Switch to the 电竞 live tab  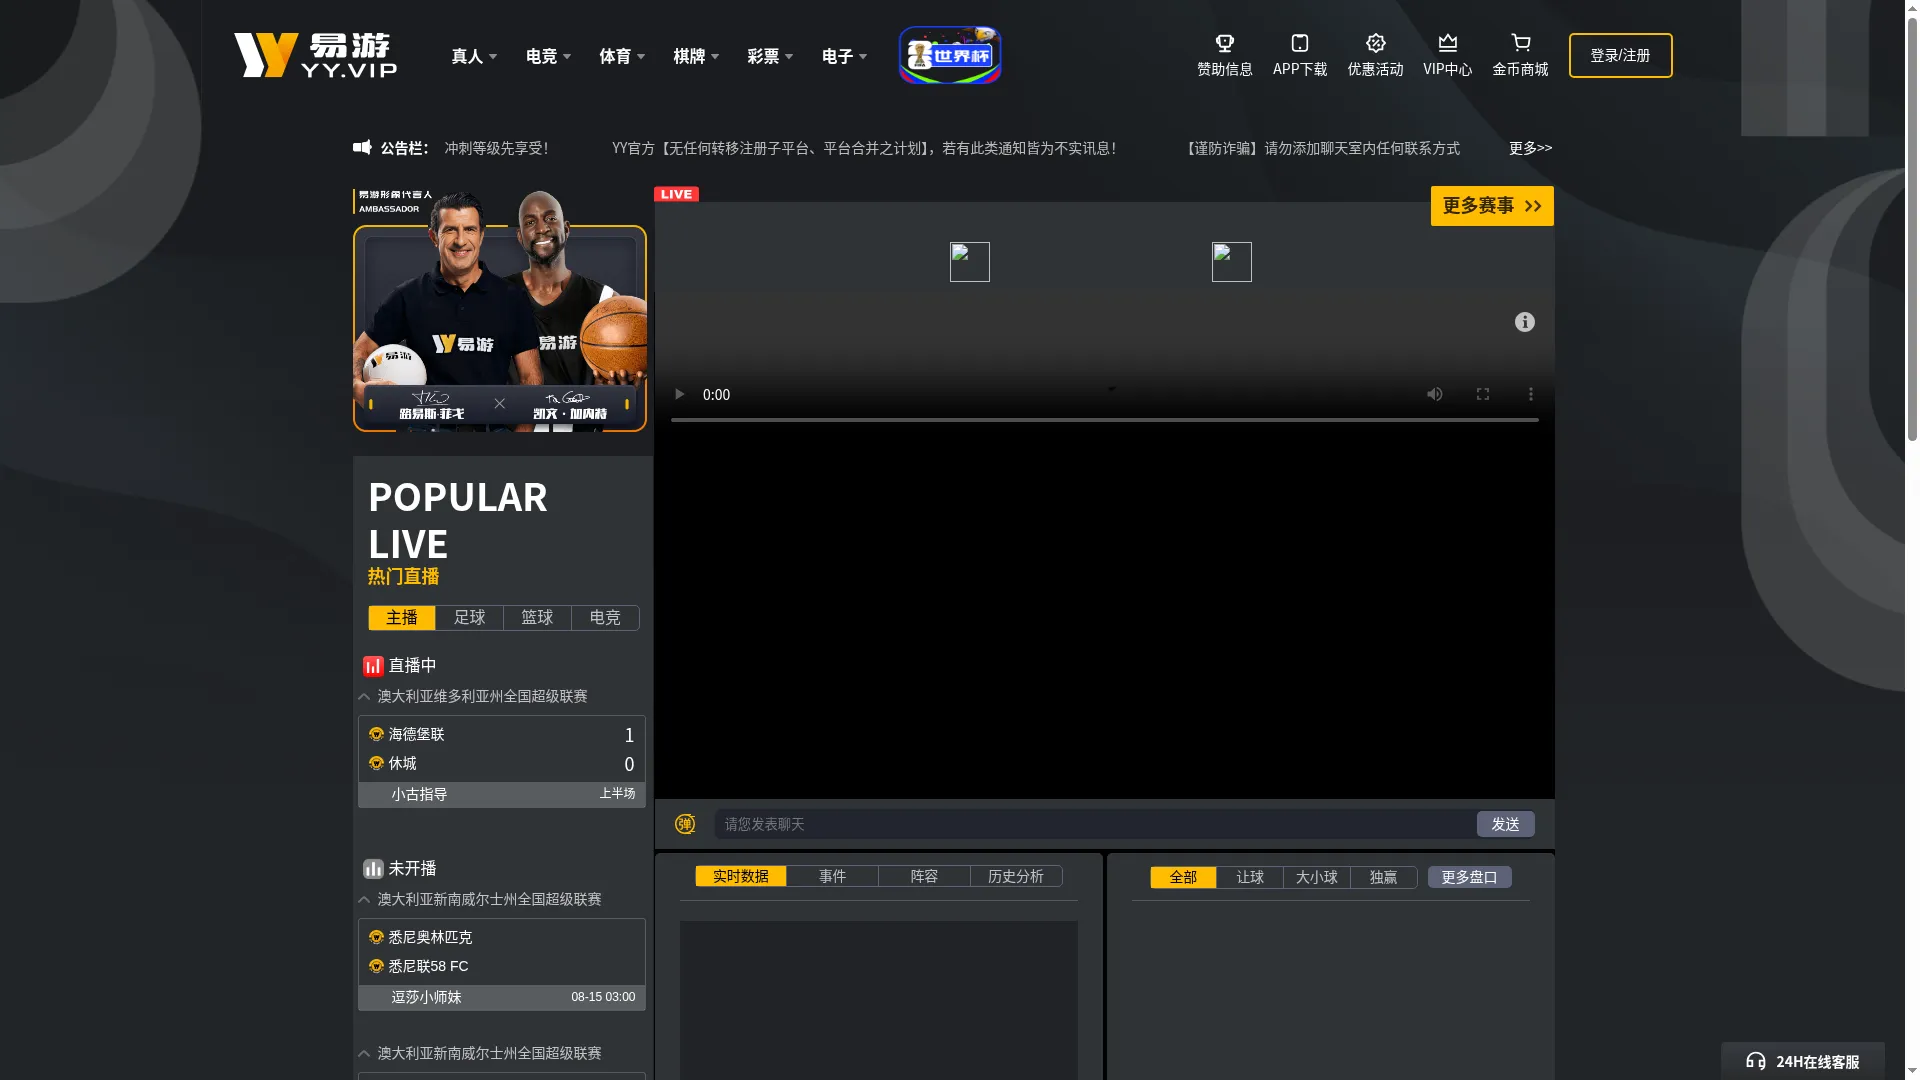[605, 618]
